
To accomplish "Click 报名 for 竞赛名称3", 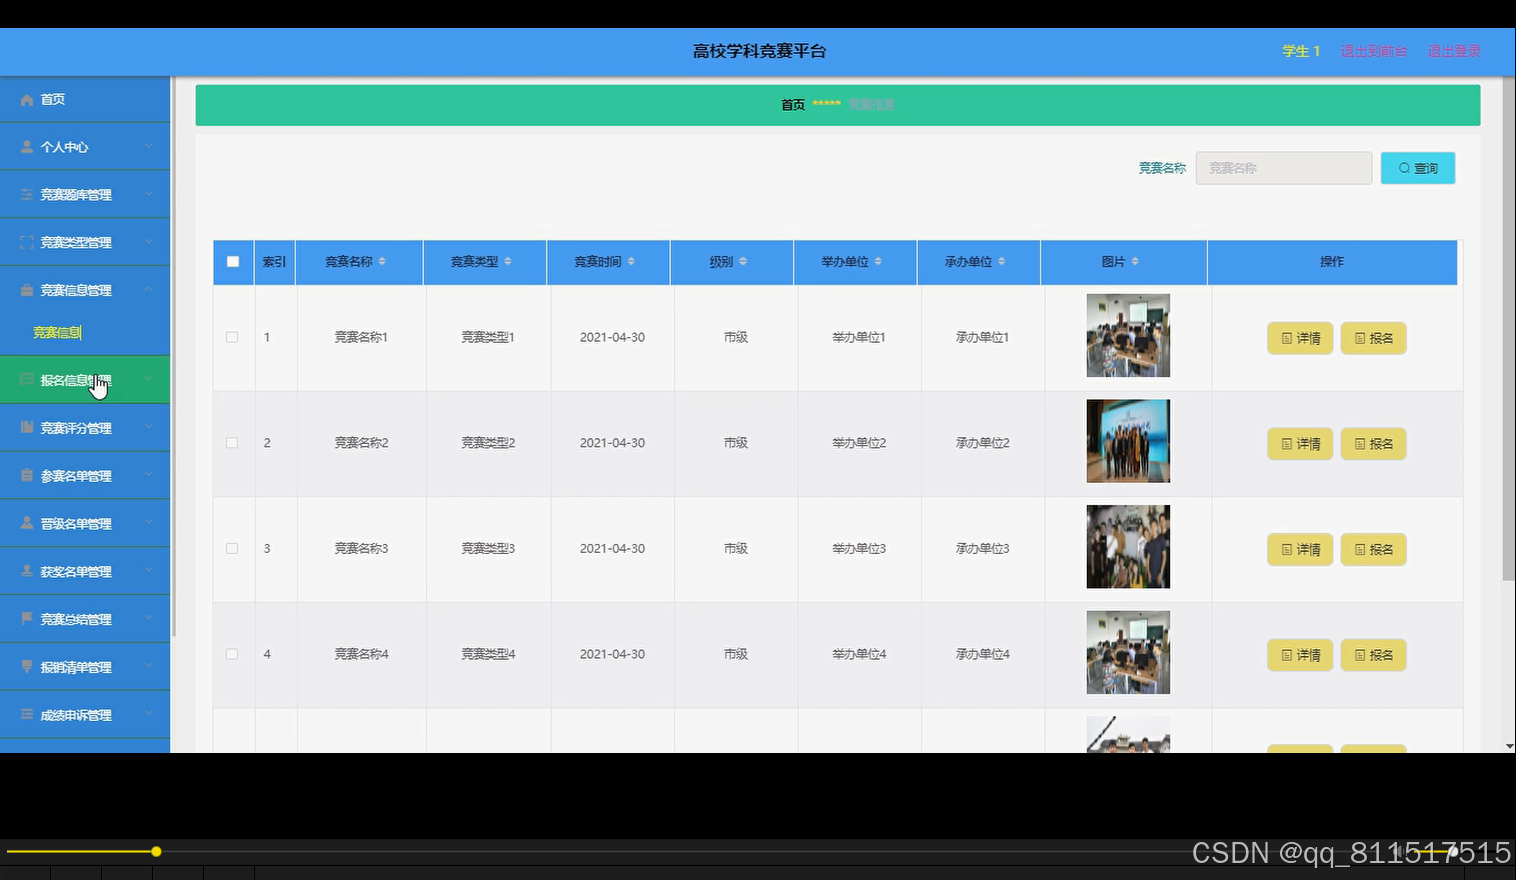I will (1373, 549).
